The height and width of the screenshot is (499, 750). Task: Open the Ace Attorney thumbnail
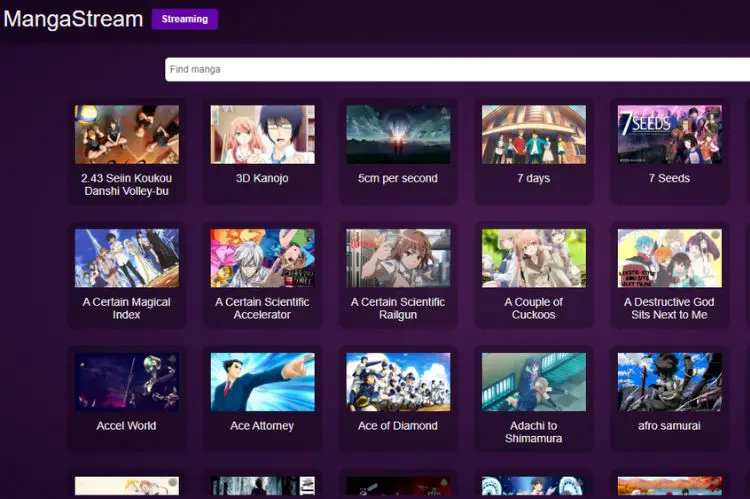tap(263, 382)
